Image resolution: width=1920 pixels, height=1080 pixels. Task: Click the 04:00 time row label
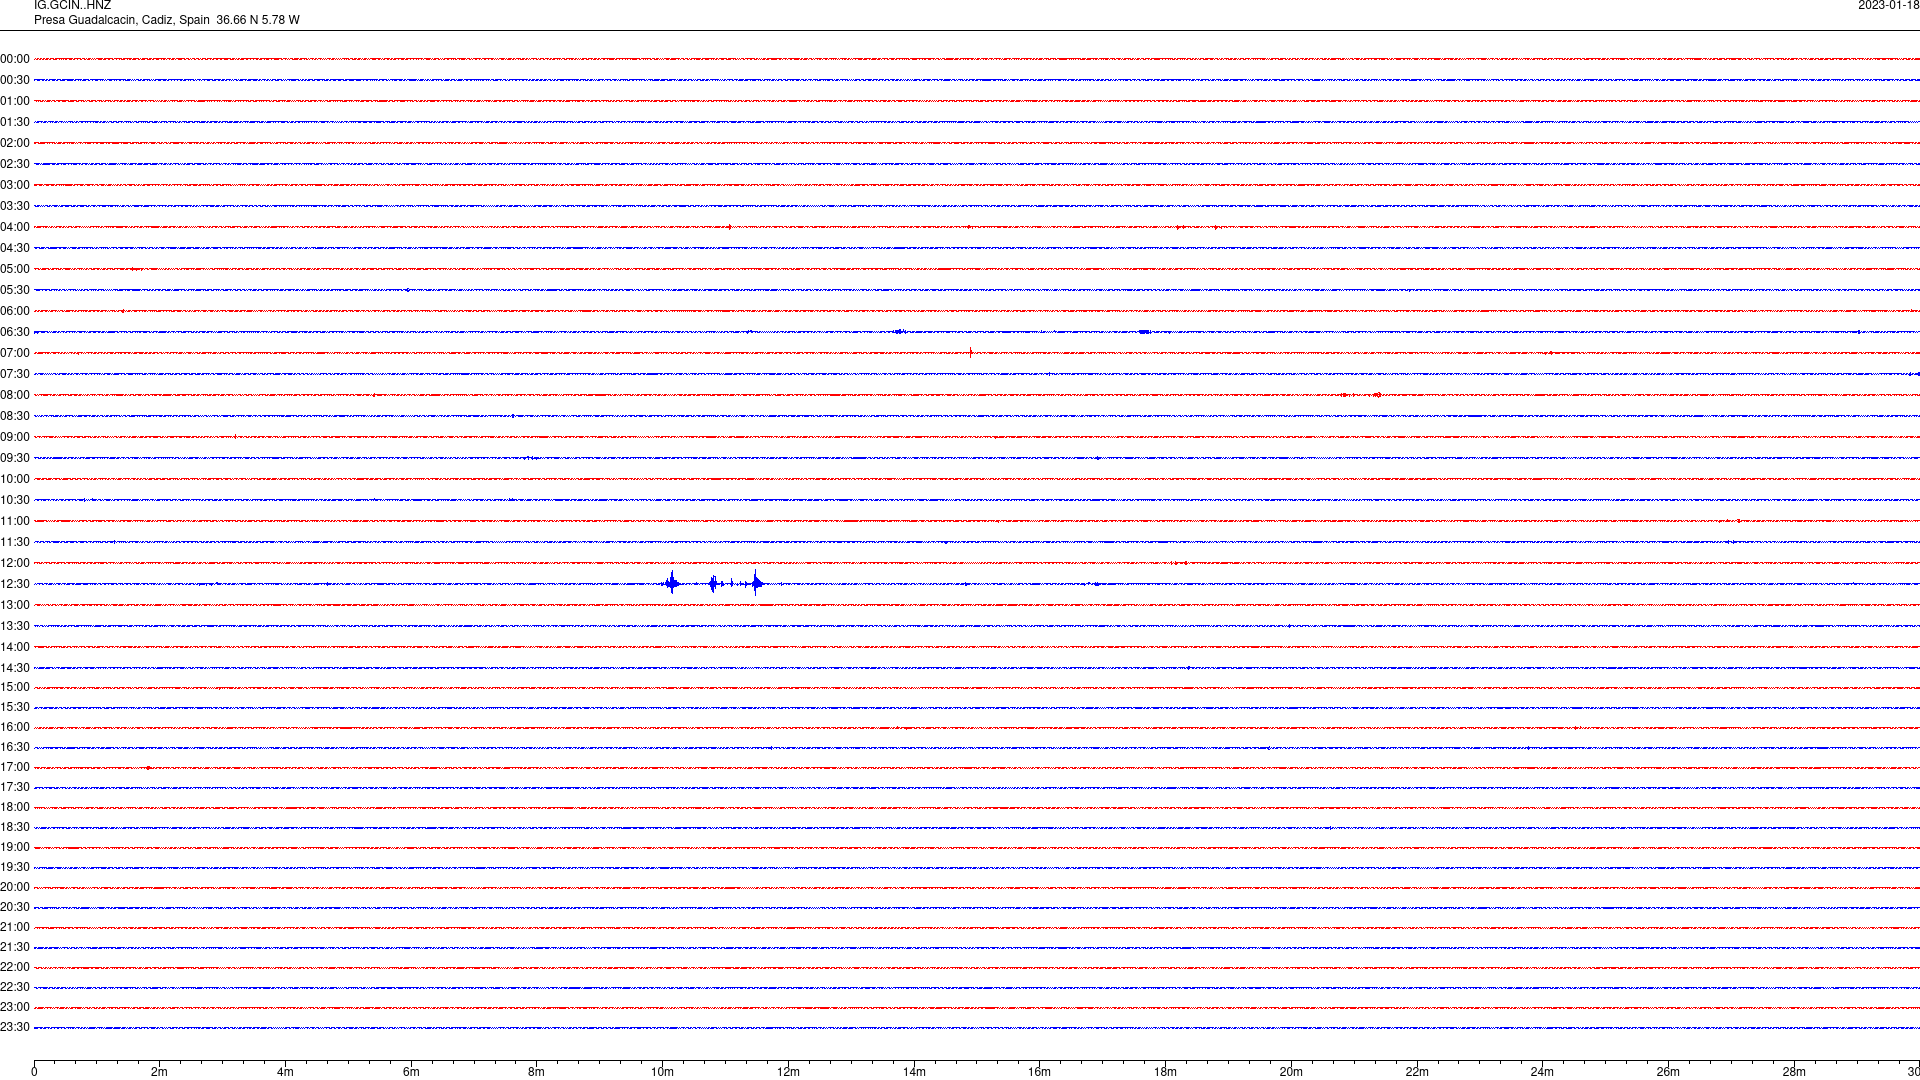pos(15,227)
